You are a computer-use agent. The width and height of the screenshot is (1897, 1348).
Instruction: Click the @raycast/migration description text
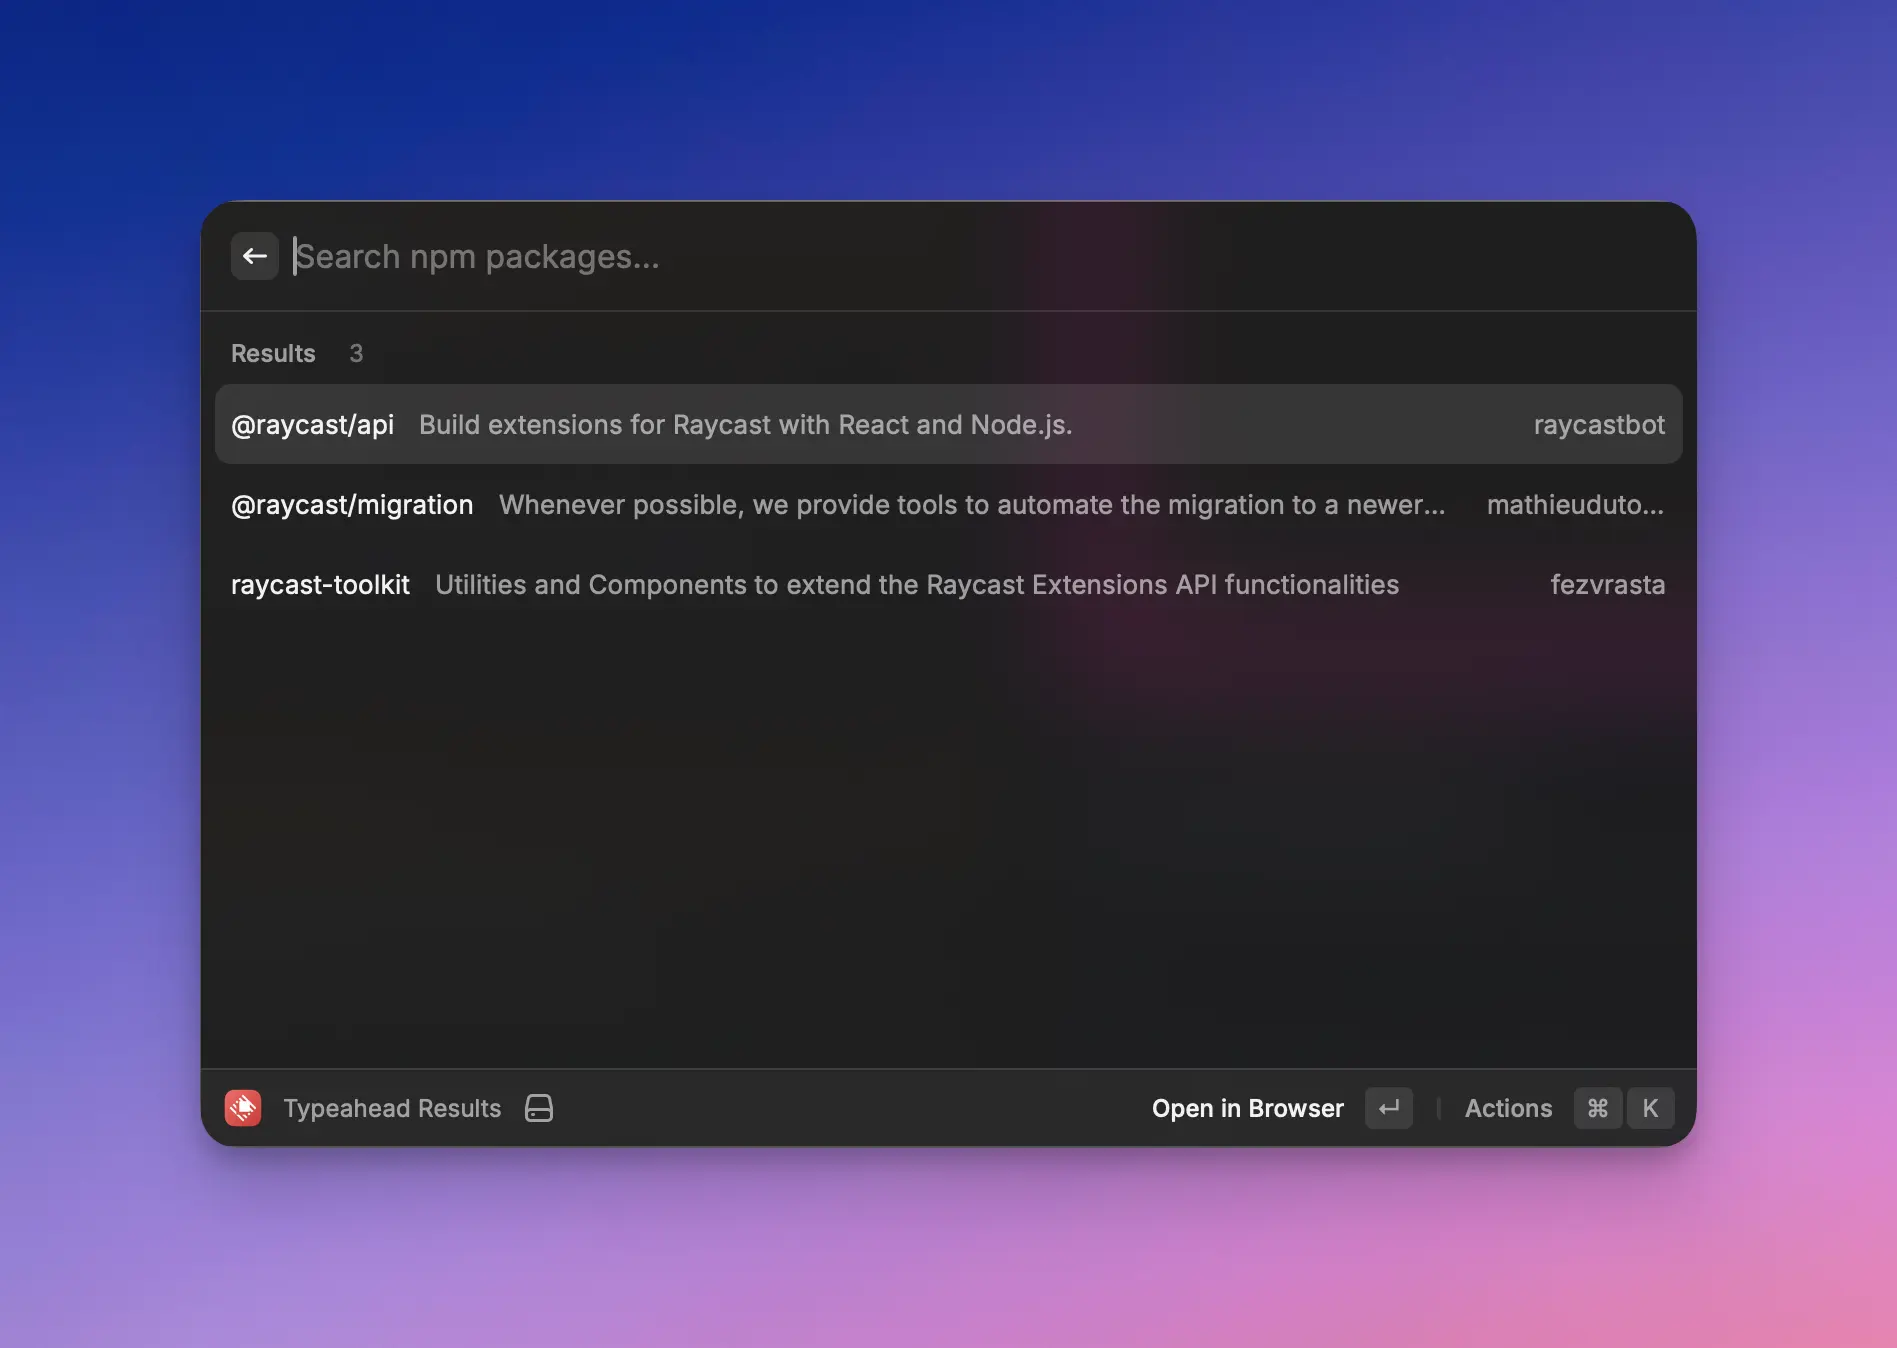point(971,505)
